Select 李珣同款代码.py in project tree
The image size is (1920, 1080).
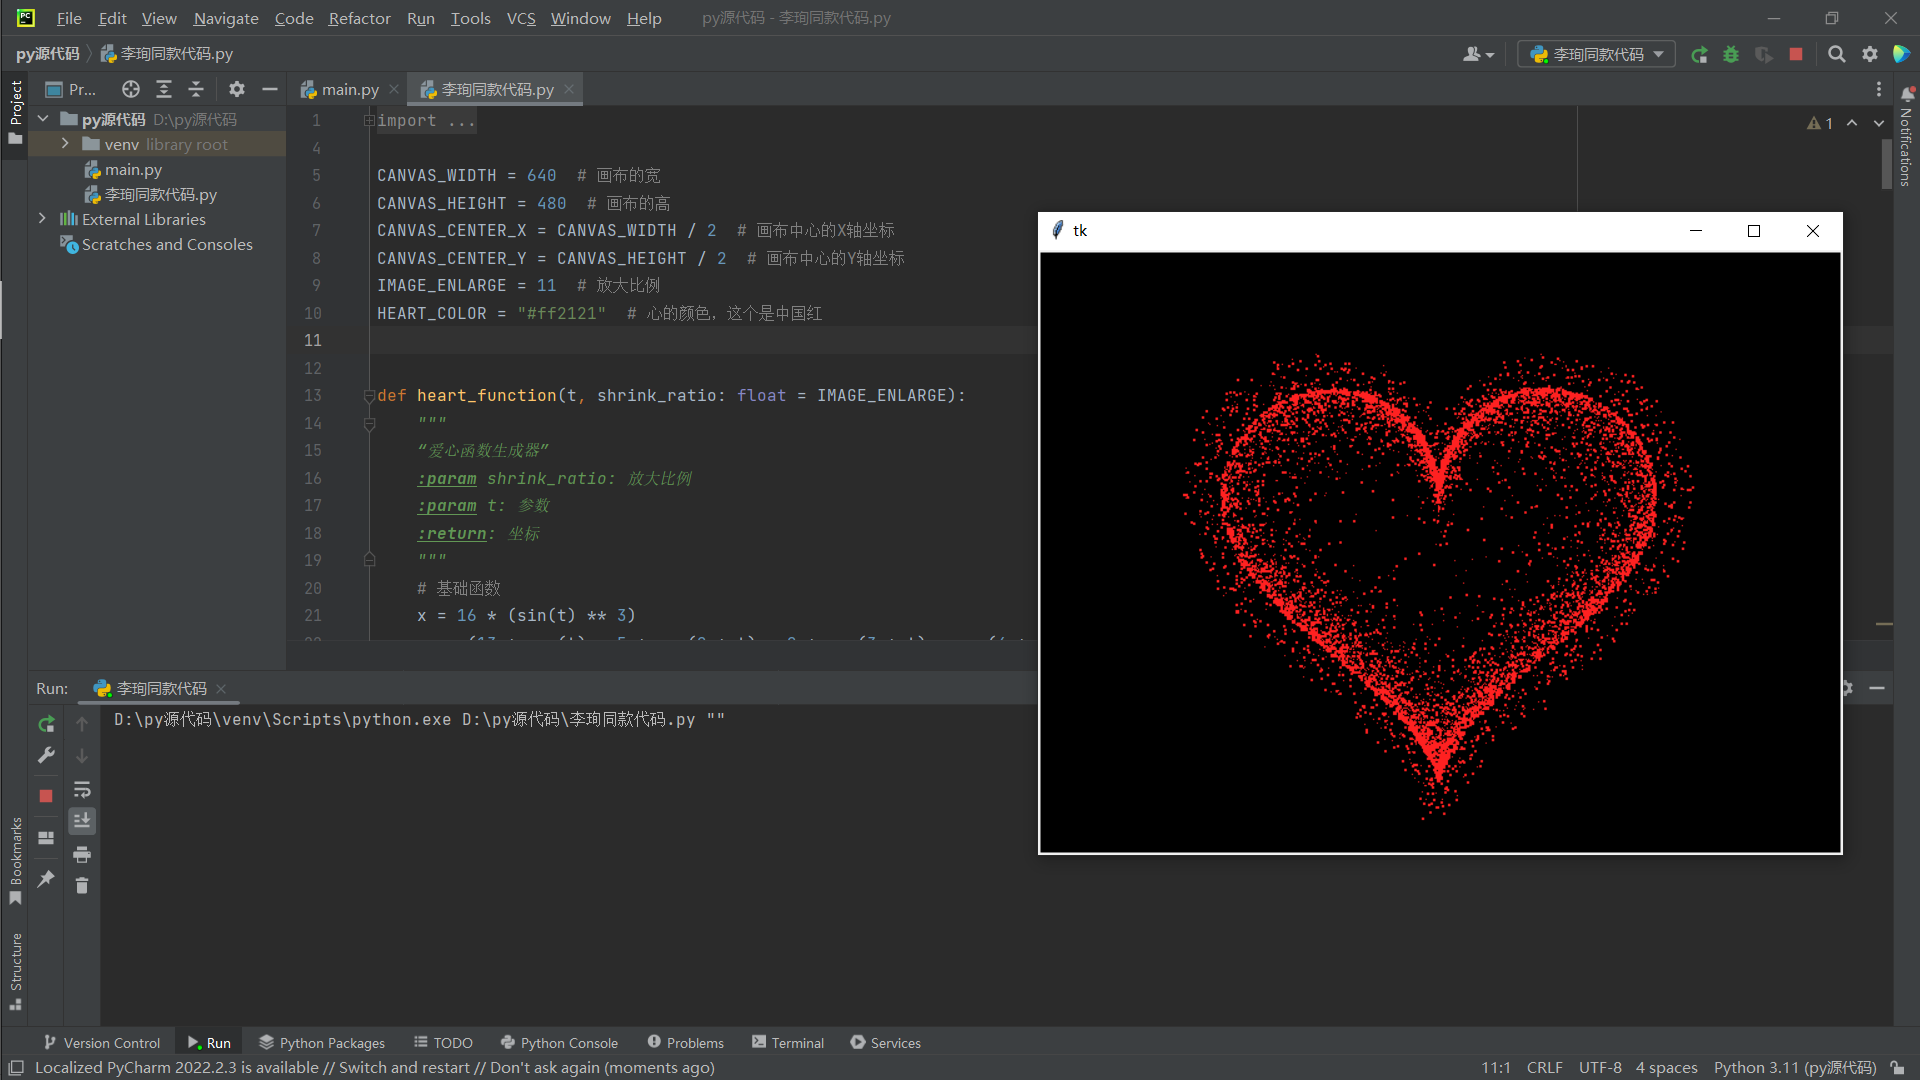161,195
